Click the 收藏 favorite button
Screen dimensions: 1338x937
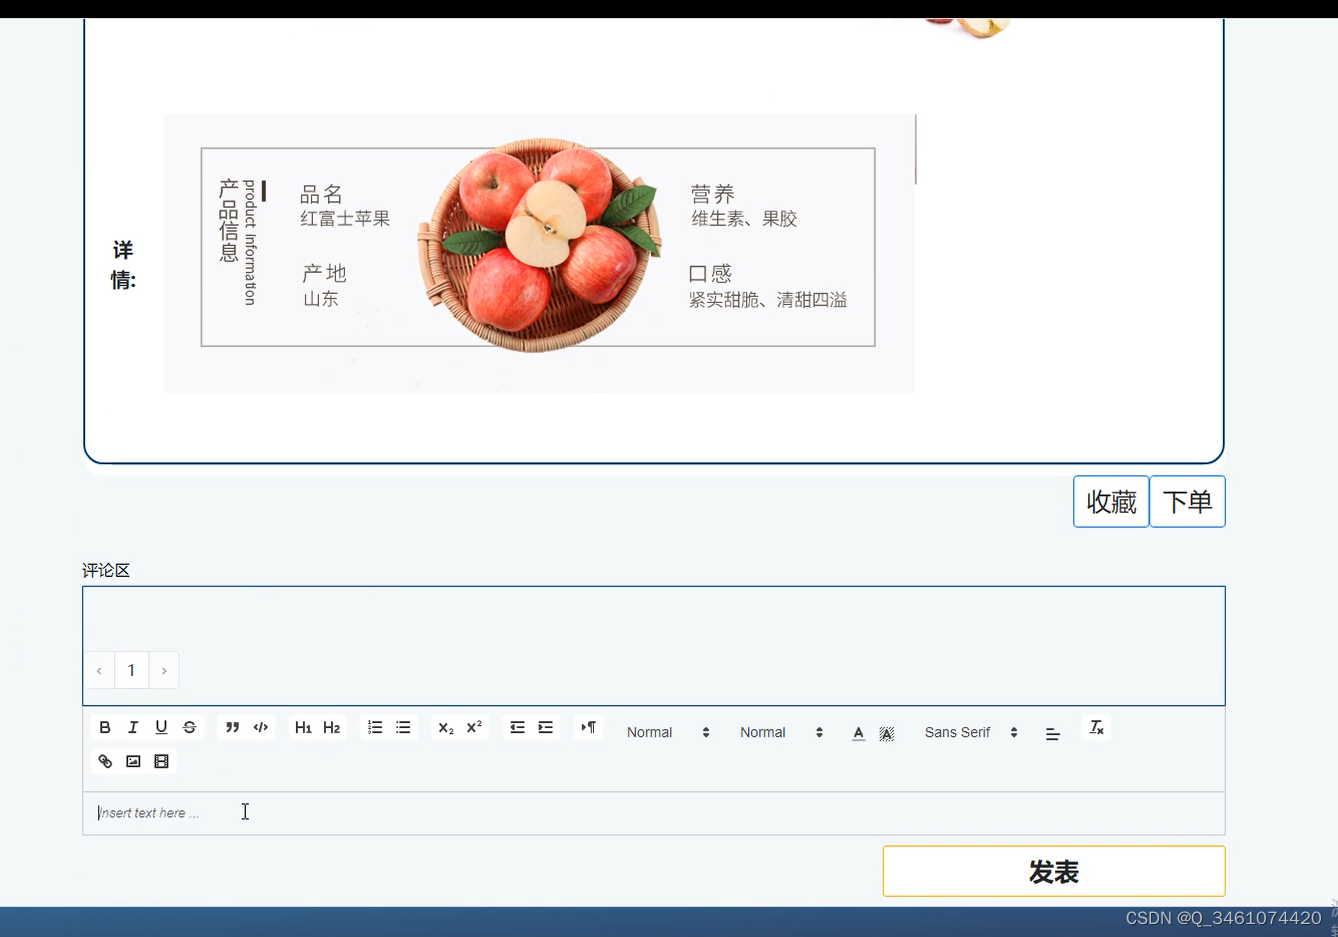point(1111,502)
